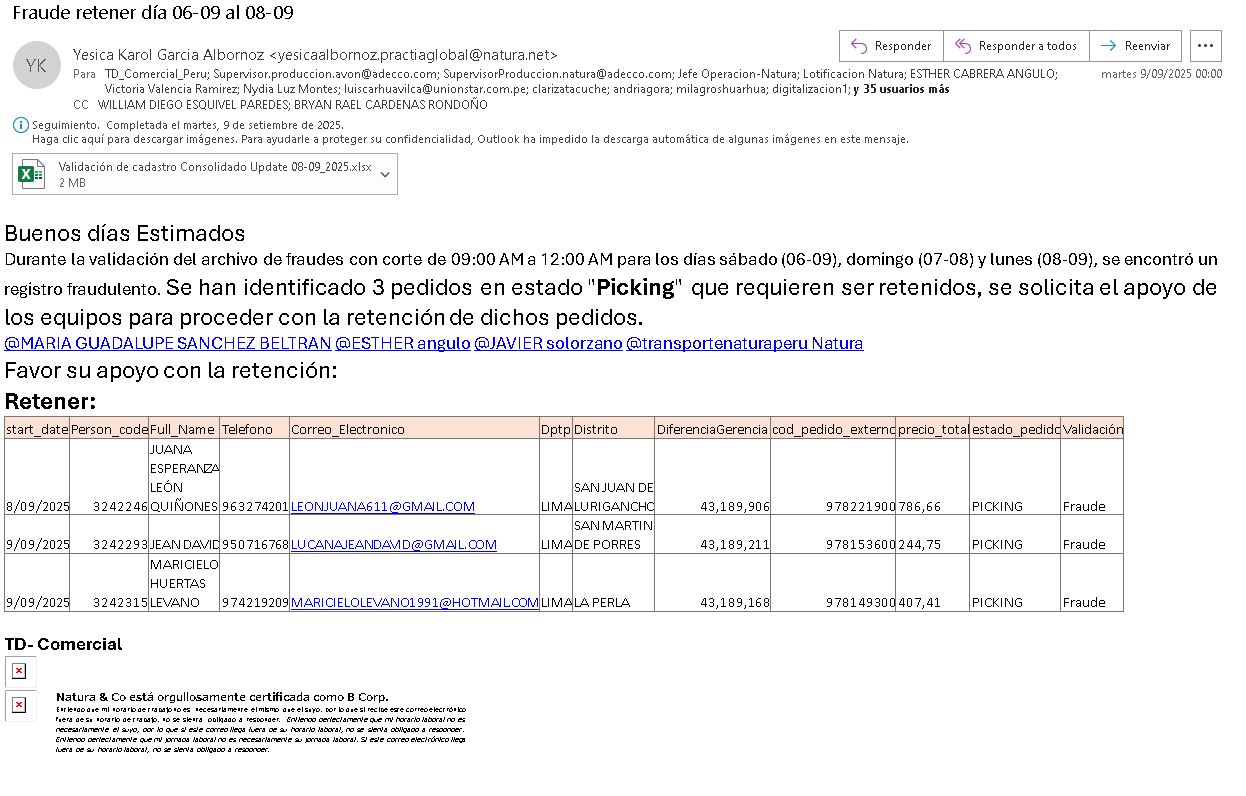This screenshot has height=796, width=1246.
Task: Click the mention MARIA GUADALUPE SANCHEZ BELTRAN
Action: click(x=167, y=343)
